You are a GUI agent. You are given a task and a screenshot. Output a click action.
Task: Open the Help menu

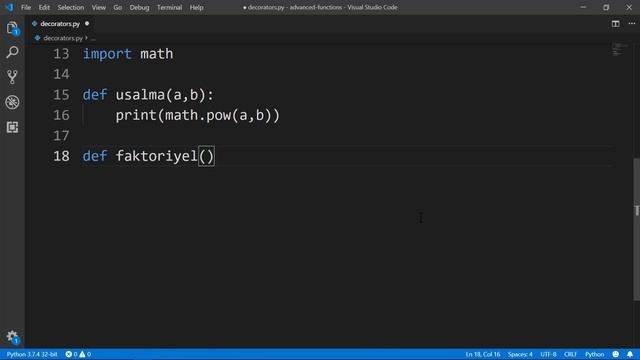[196, 7]
